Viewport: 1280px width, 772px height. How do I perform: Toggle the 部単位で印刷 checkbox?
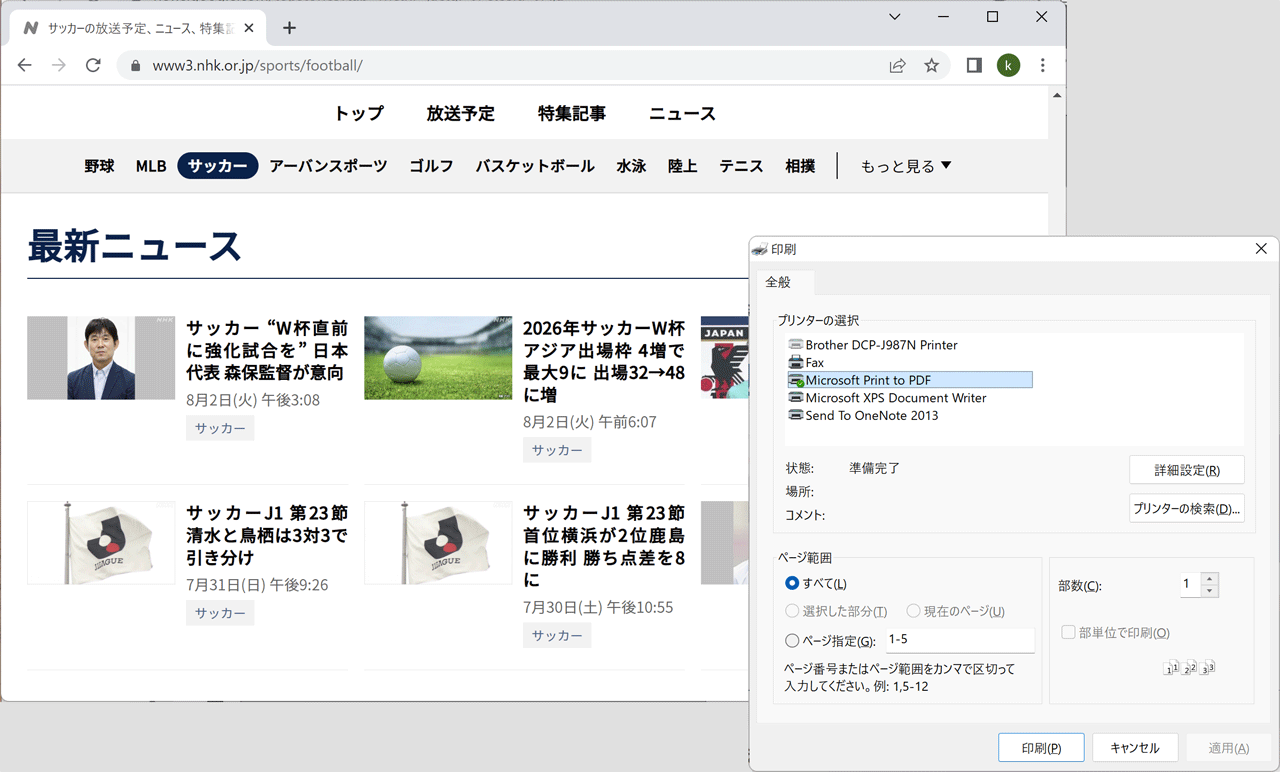click(1068, 633)
